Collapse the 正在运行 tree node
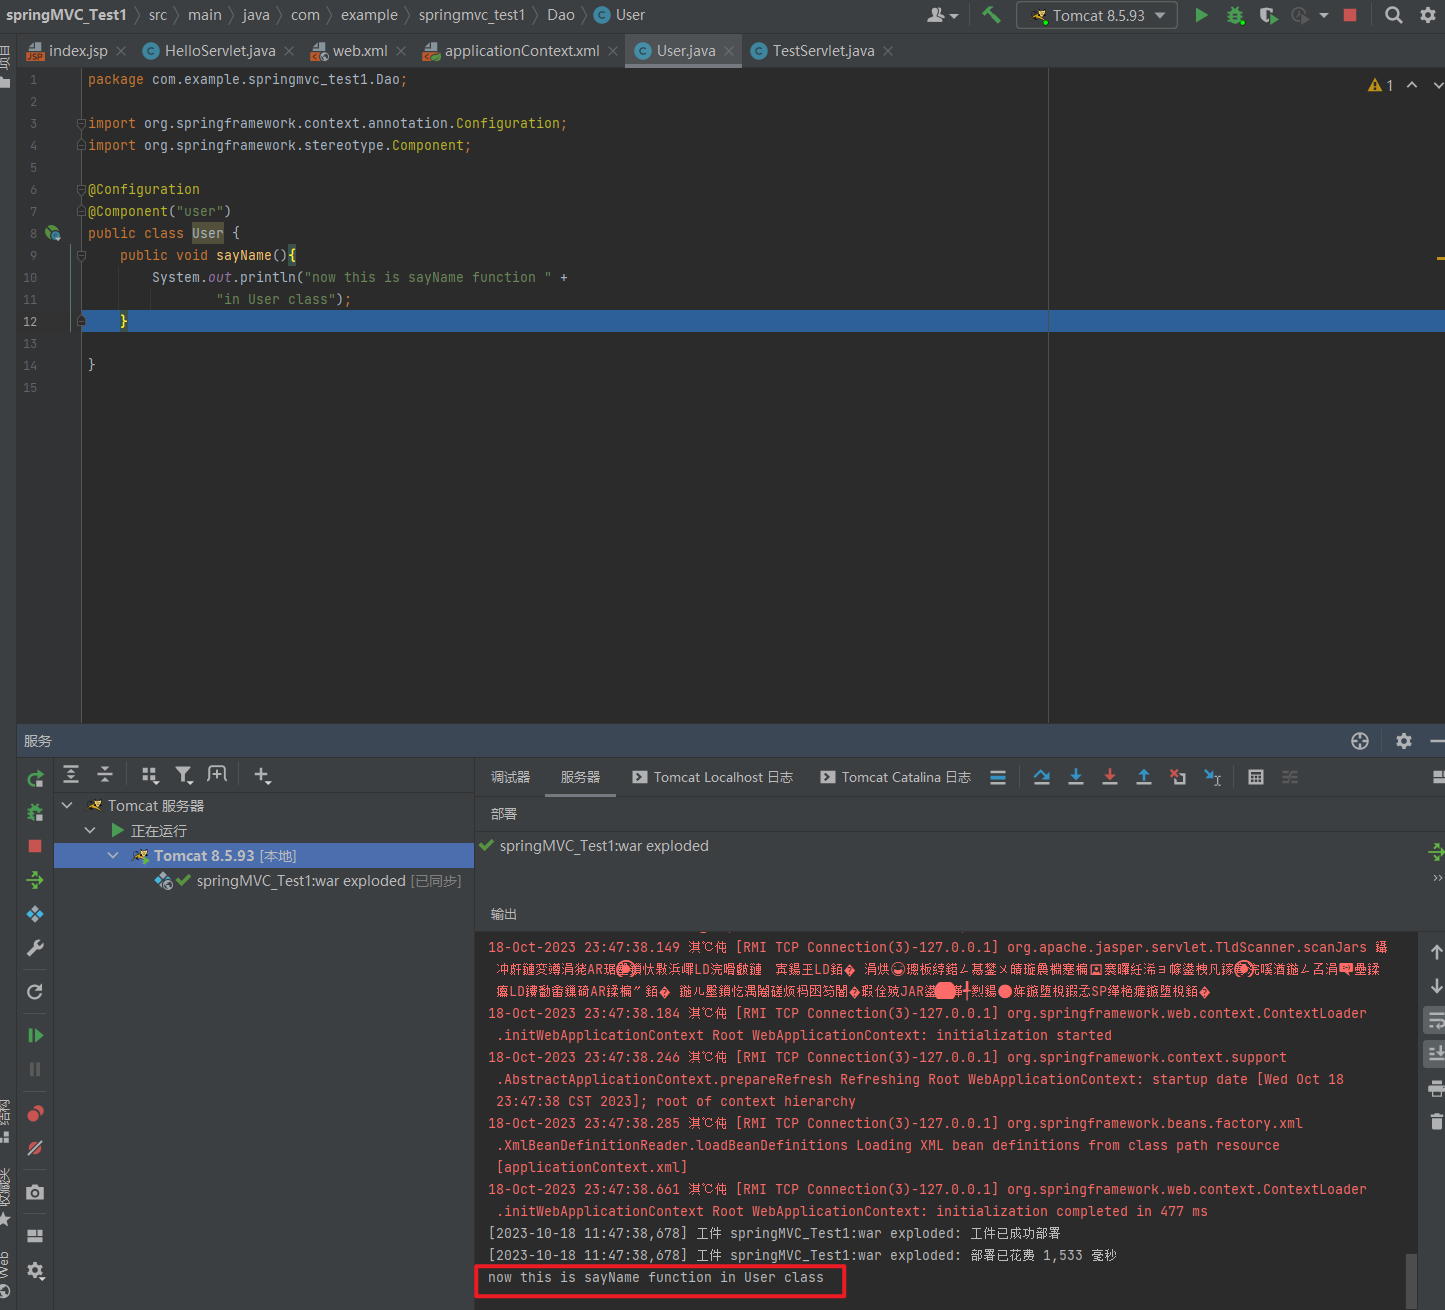The height and width of the screenshot is (1310, 1445). [90, 830]
